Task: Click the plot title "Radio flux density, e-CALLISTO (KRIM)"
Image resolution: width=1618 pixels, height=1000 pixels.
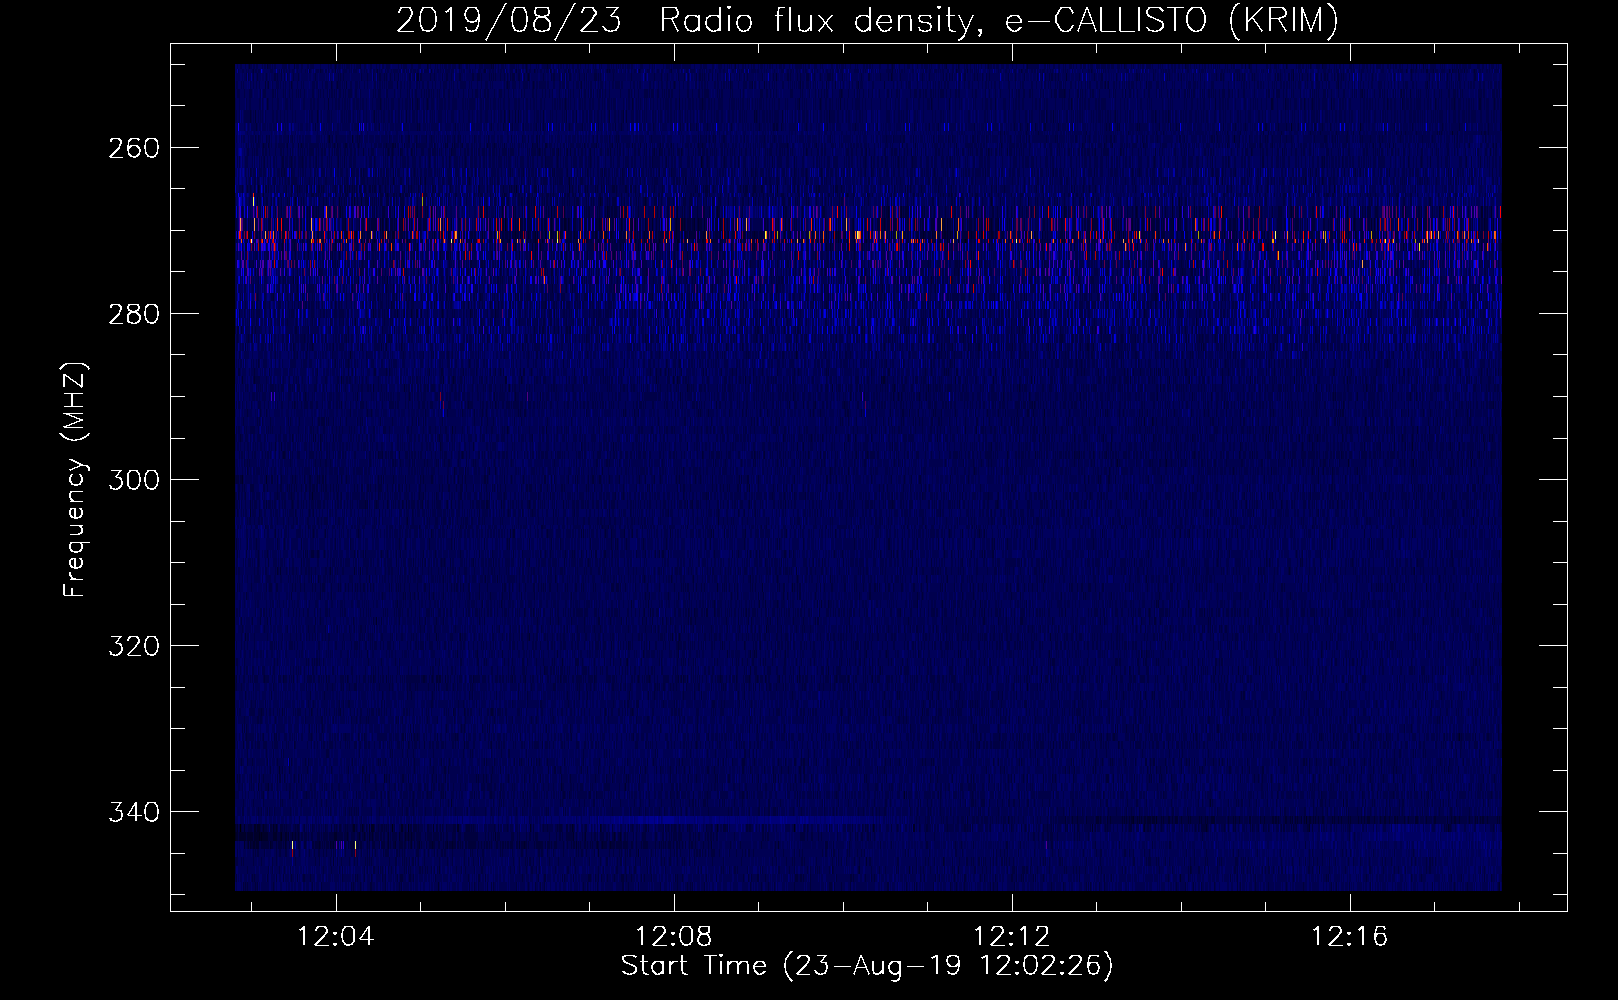Action: pyautogui.click(x=999, y=21)
